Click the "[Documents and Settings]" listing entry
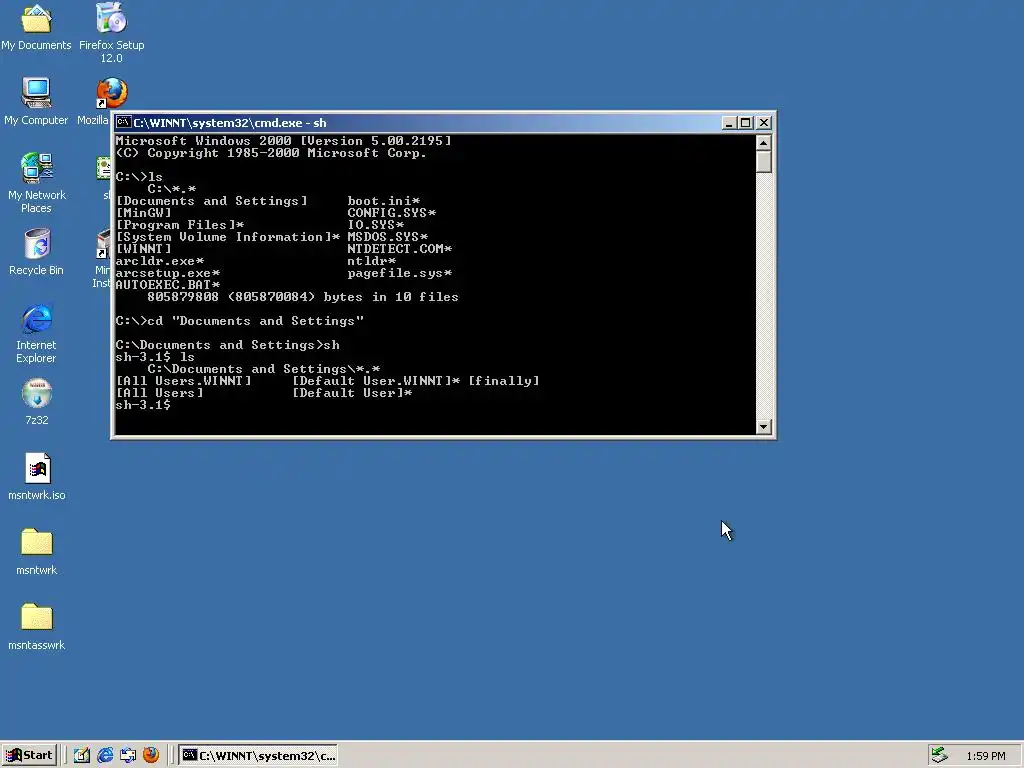The height and width of the screenshot is (768, 1024). 212,201
